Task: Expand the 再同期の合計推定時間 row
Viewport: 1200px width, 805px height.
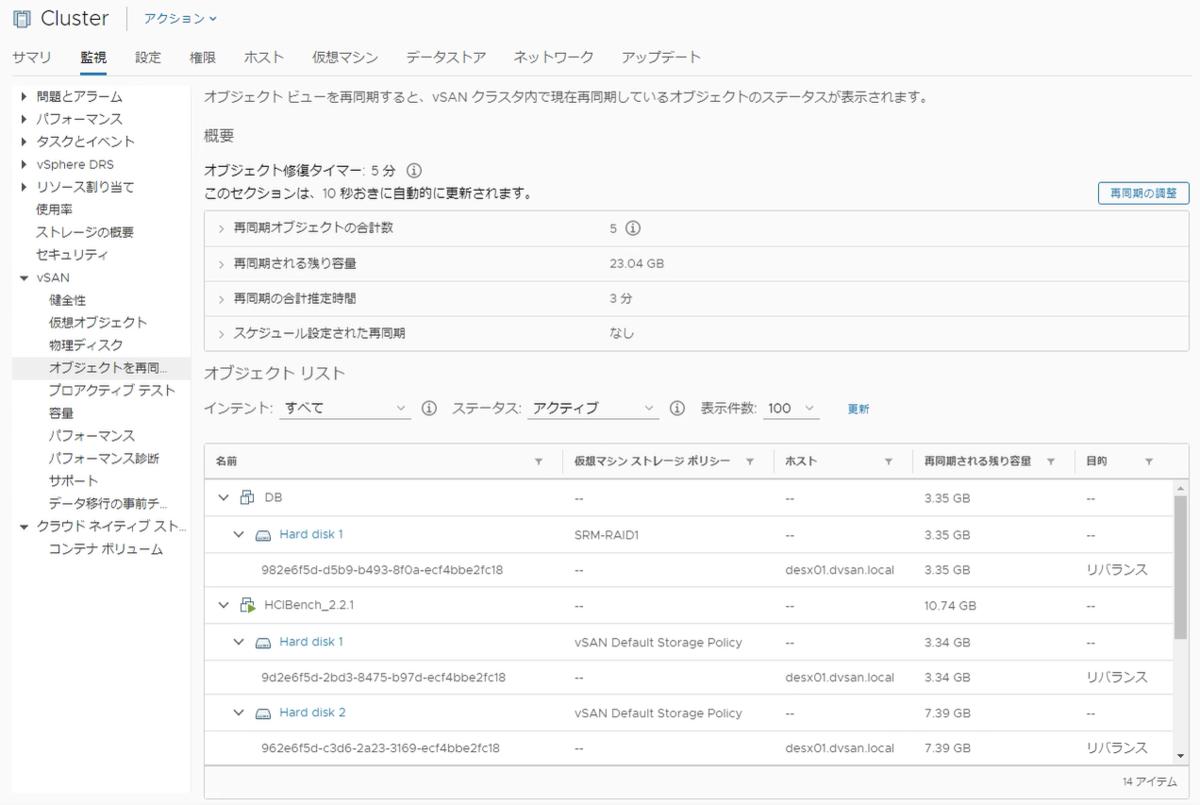Action: 221,299
